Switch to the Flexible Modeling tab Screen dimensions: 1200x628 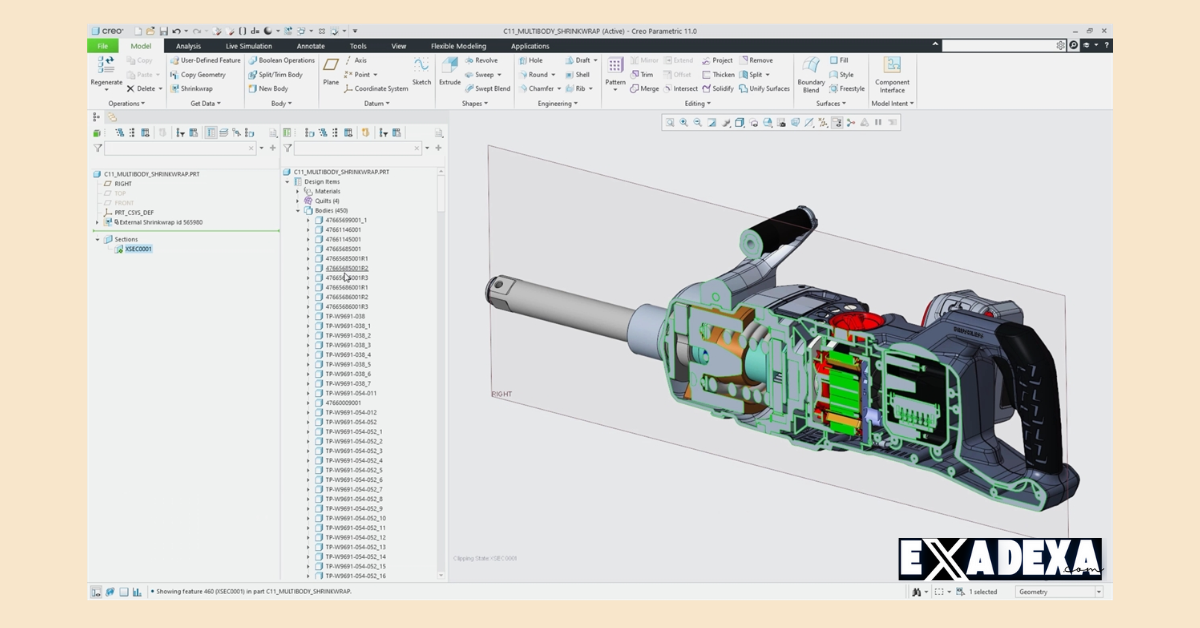(x=459, y=46)
